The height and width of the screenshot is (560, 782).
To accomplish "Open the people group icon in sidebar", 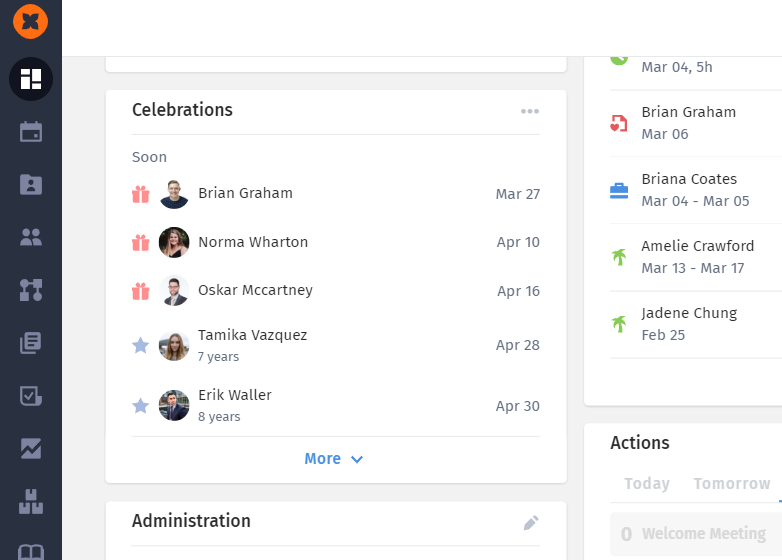I will [31, 237].
